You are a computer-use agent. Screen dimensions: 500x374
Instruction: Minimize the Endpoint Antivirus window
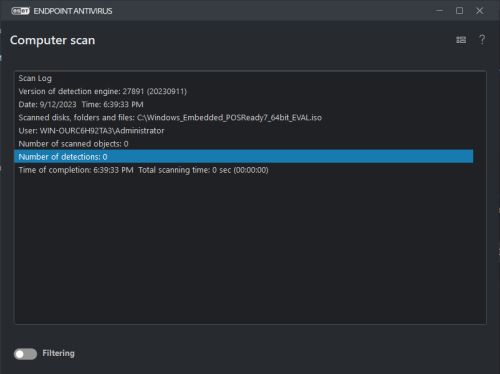click(x=440, y=11)
